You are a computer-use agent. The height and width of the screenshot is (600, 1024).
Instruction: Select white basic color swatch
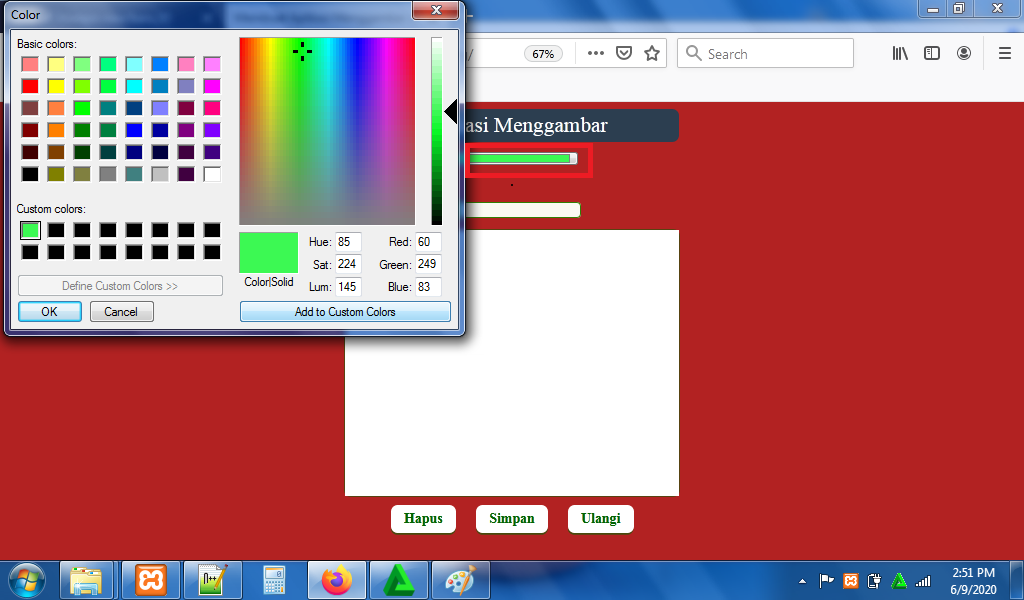(x=212, y=174)
